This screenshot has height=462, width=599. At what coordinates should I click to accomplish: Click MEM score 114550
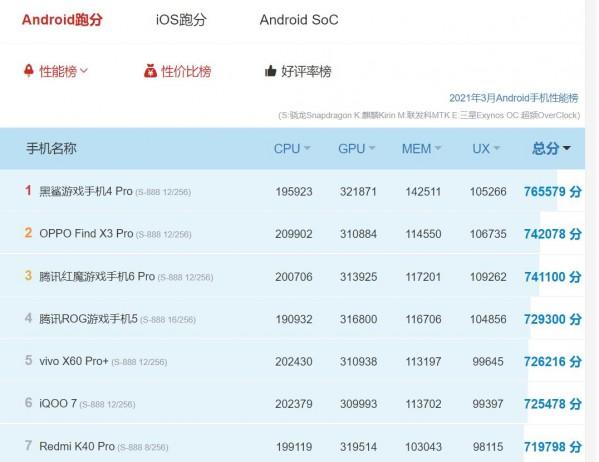(x=423, y=234)
